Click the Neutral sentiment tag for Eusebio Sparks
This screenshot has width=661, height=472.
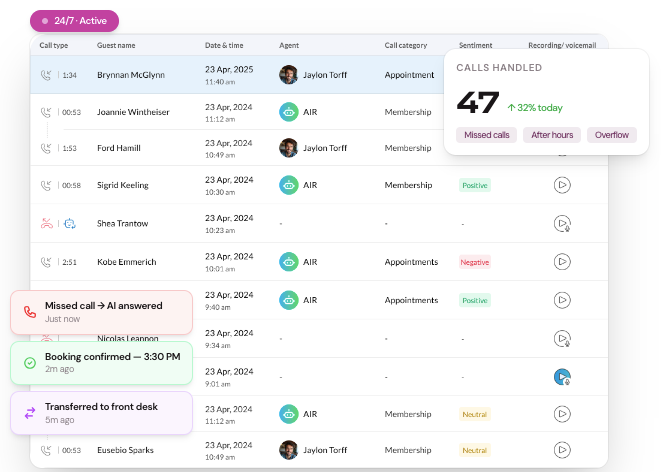(x=475, y=451)
